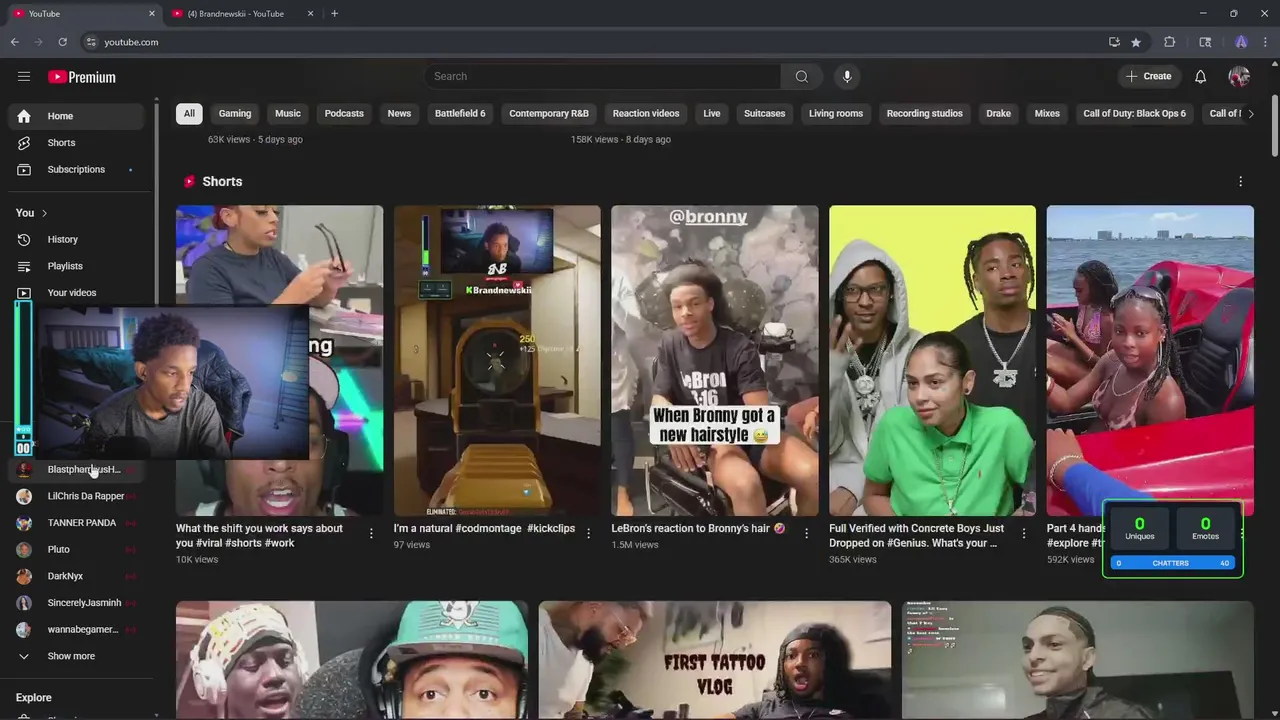The image size is (1280, 720).
Task: Bookmark this page with star icon
Action: click(x=1136, y=42)
